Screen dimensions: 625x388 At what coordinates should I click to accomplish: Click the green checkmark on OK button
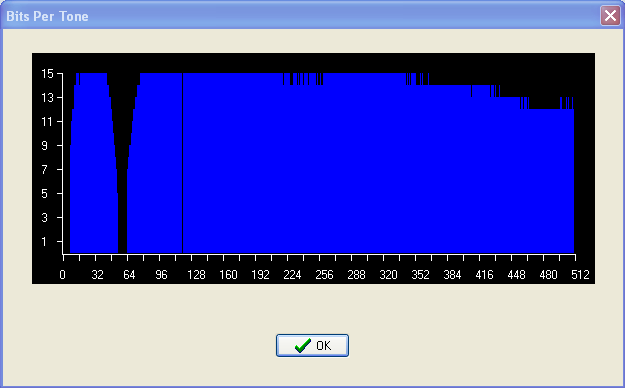[x=303, y=345]
